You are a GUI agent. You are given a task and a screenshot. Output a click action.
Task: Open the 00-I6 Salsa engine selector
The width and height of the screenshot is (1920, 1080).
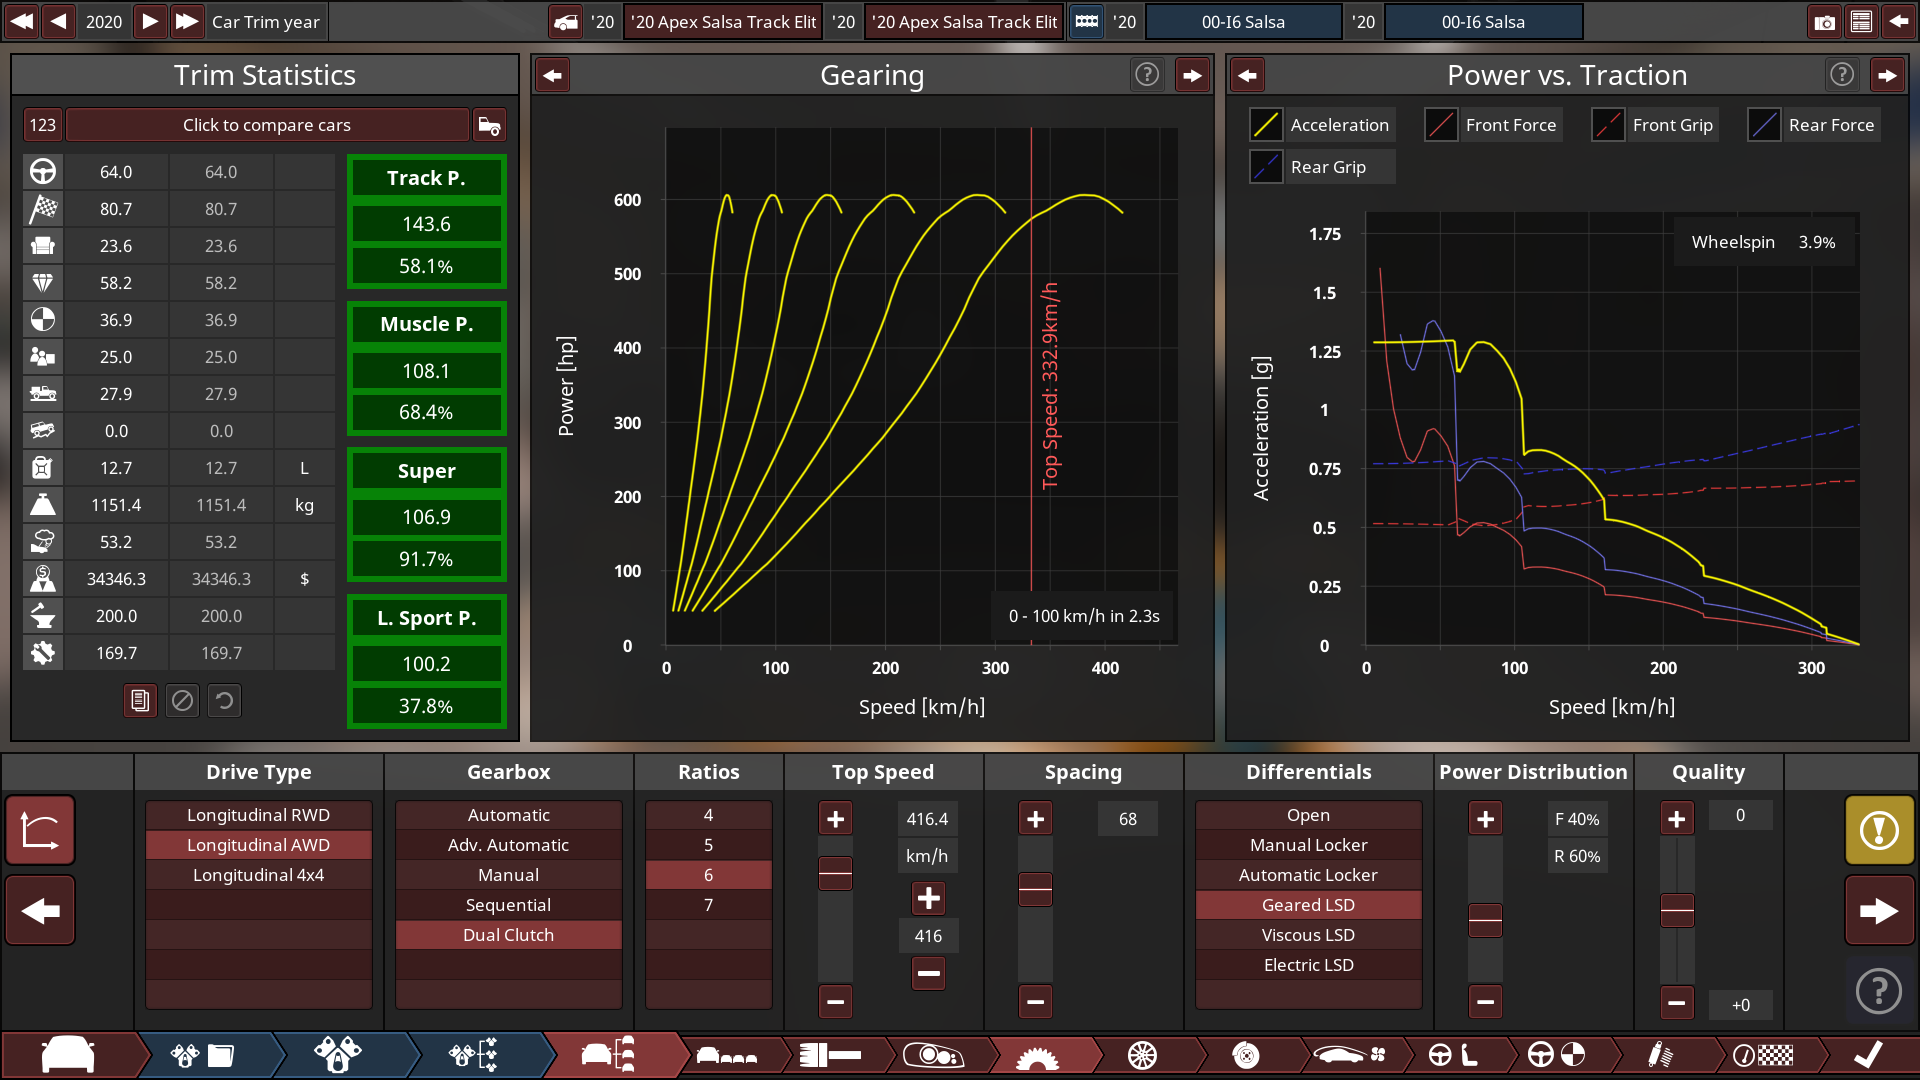click(1243, 22)
